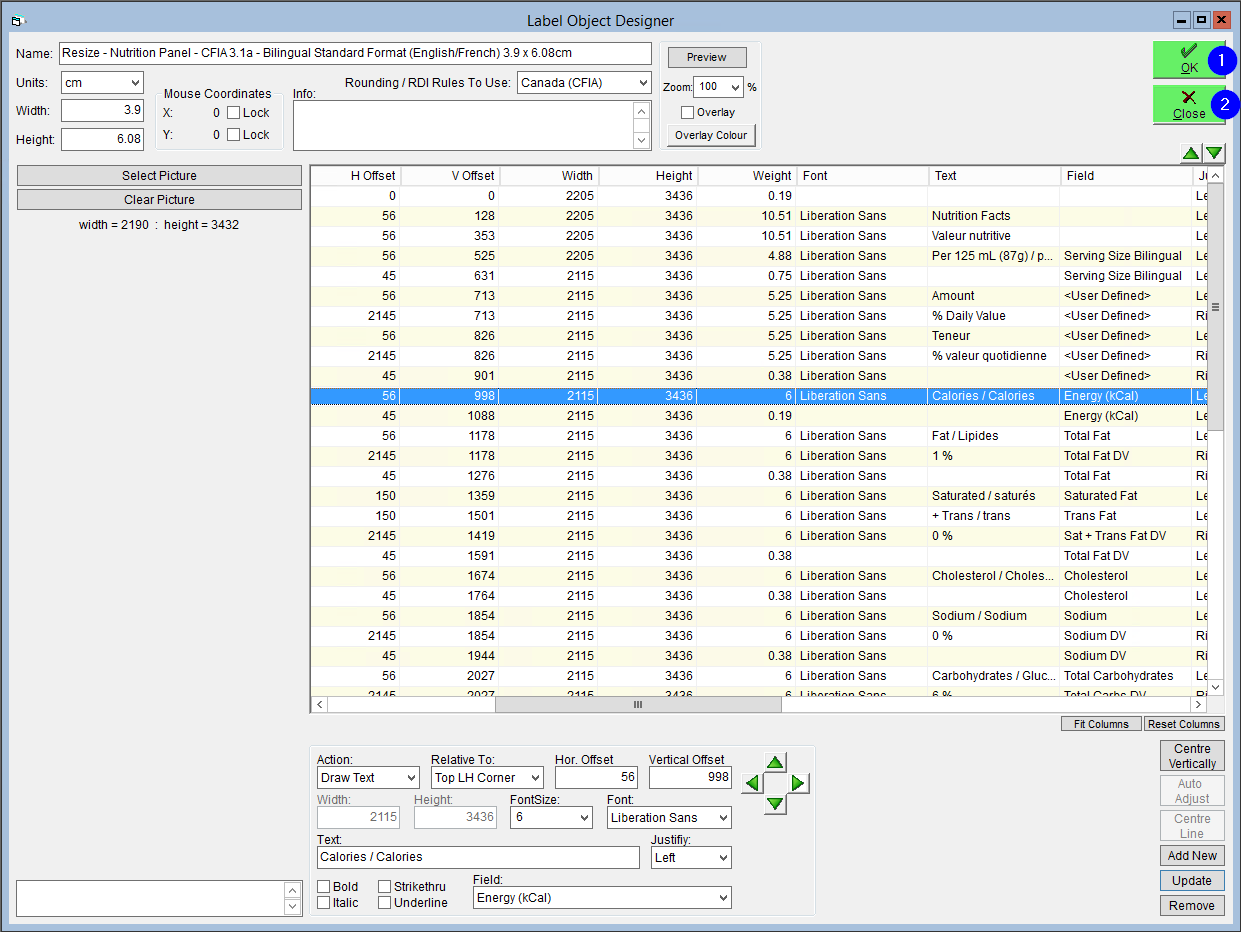
Task: Click the table's vertical scrollbar thumb
Action: point(1216,306)
